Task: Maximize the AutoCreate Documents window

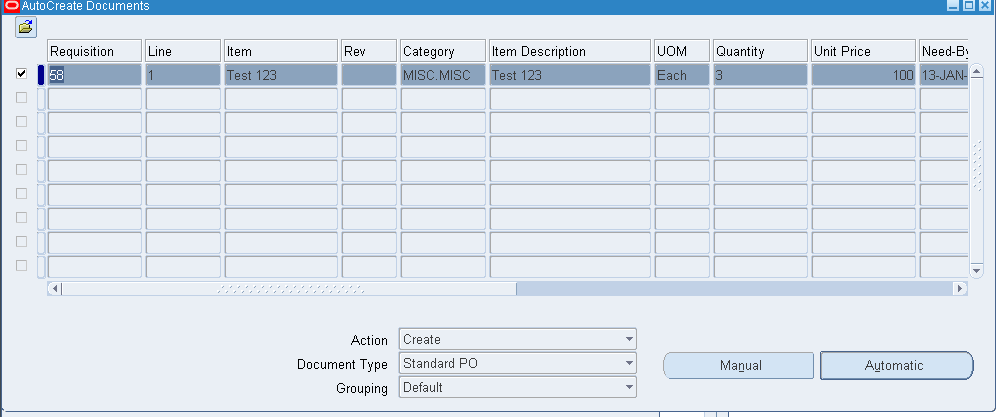Action: [x=969, y=6]
